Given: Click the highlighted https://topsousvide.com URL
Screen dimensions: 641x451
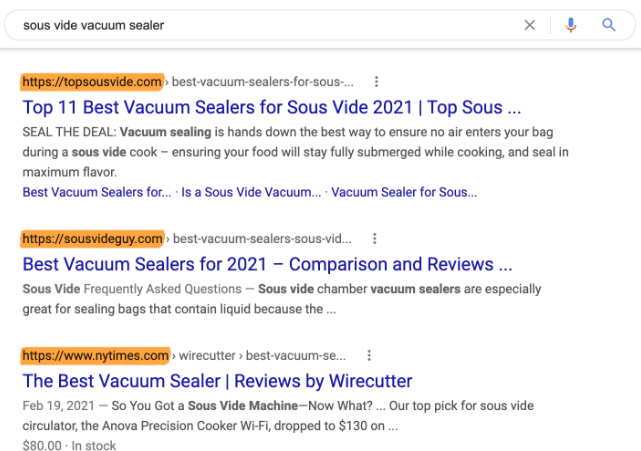Looking at the screenshot, I should pos(92,82).
